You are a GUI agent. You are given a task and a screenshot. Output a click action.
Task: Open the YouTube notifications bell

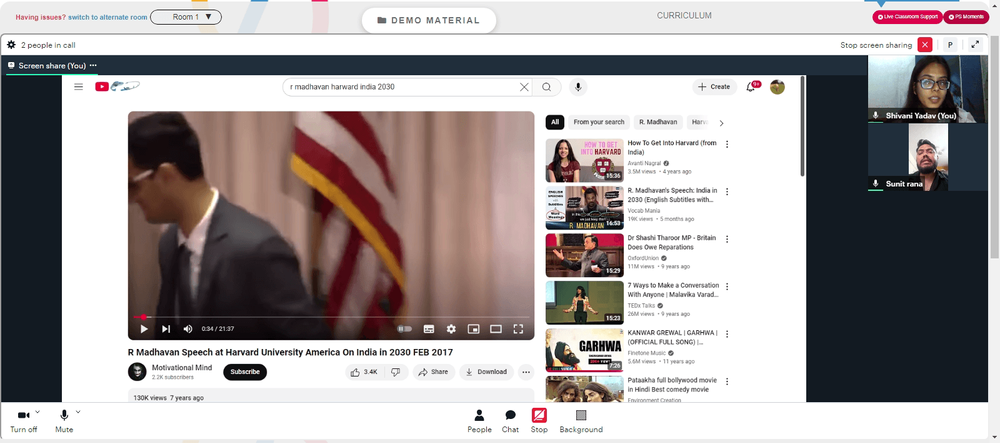tap(751, 87)
